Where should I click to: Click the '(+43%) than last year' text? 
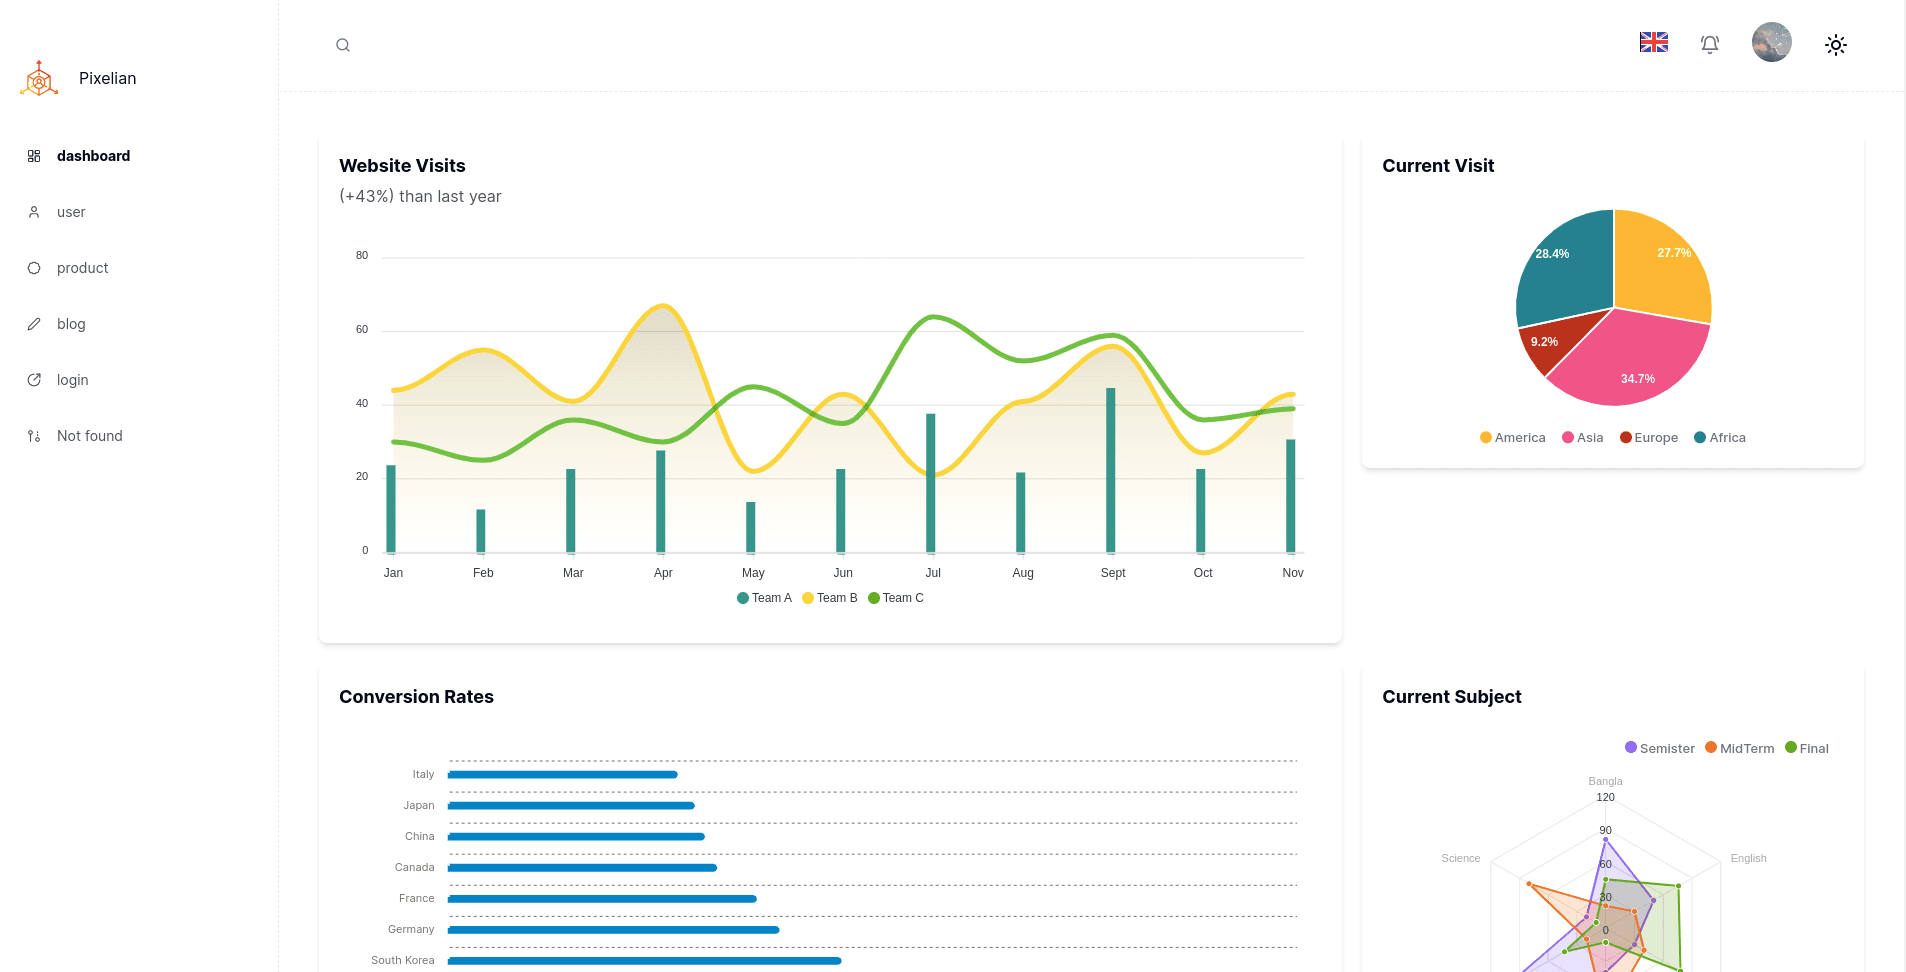420,197
